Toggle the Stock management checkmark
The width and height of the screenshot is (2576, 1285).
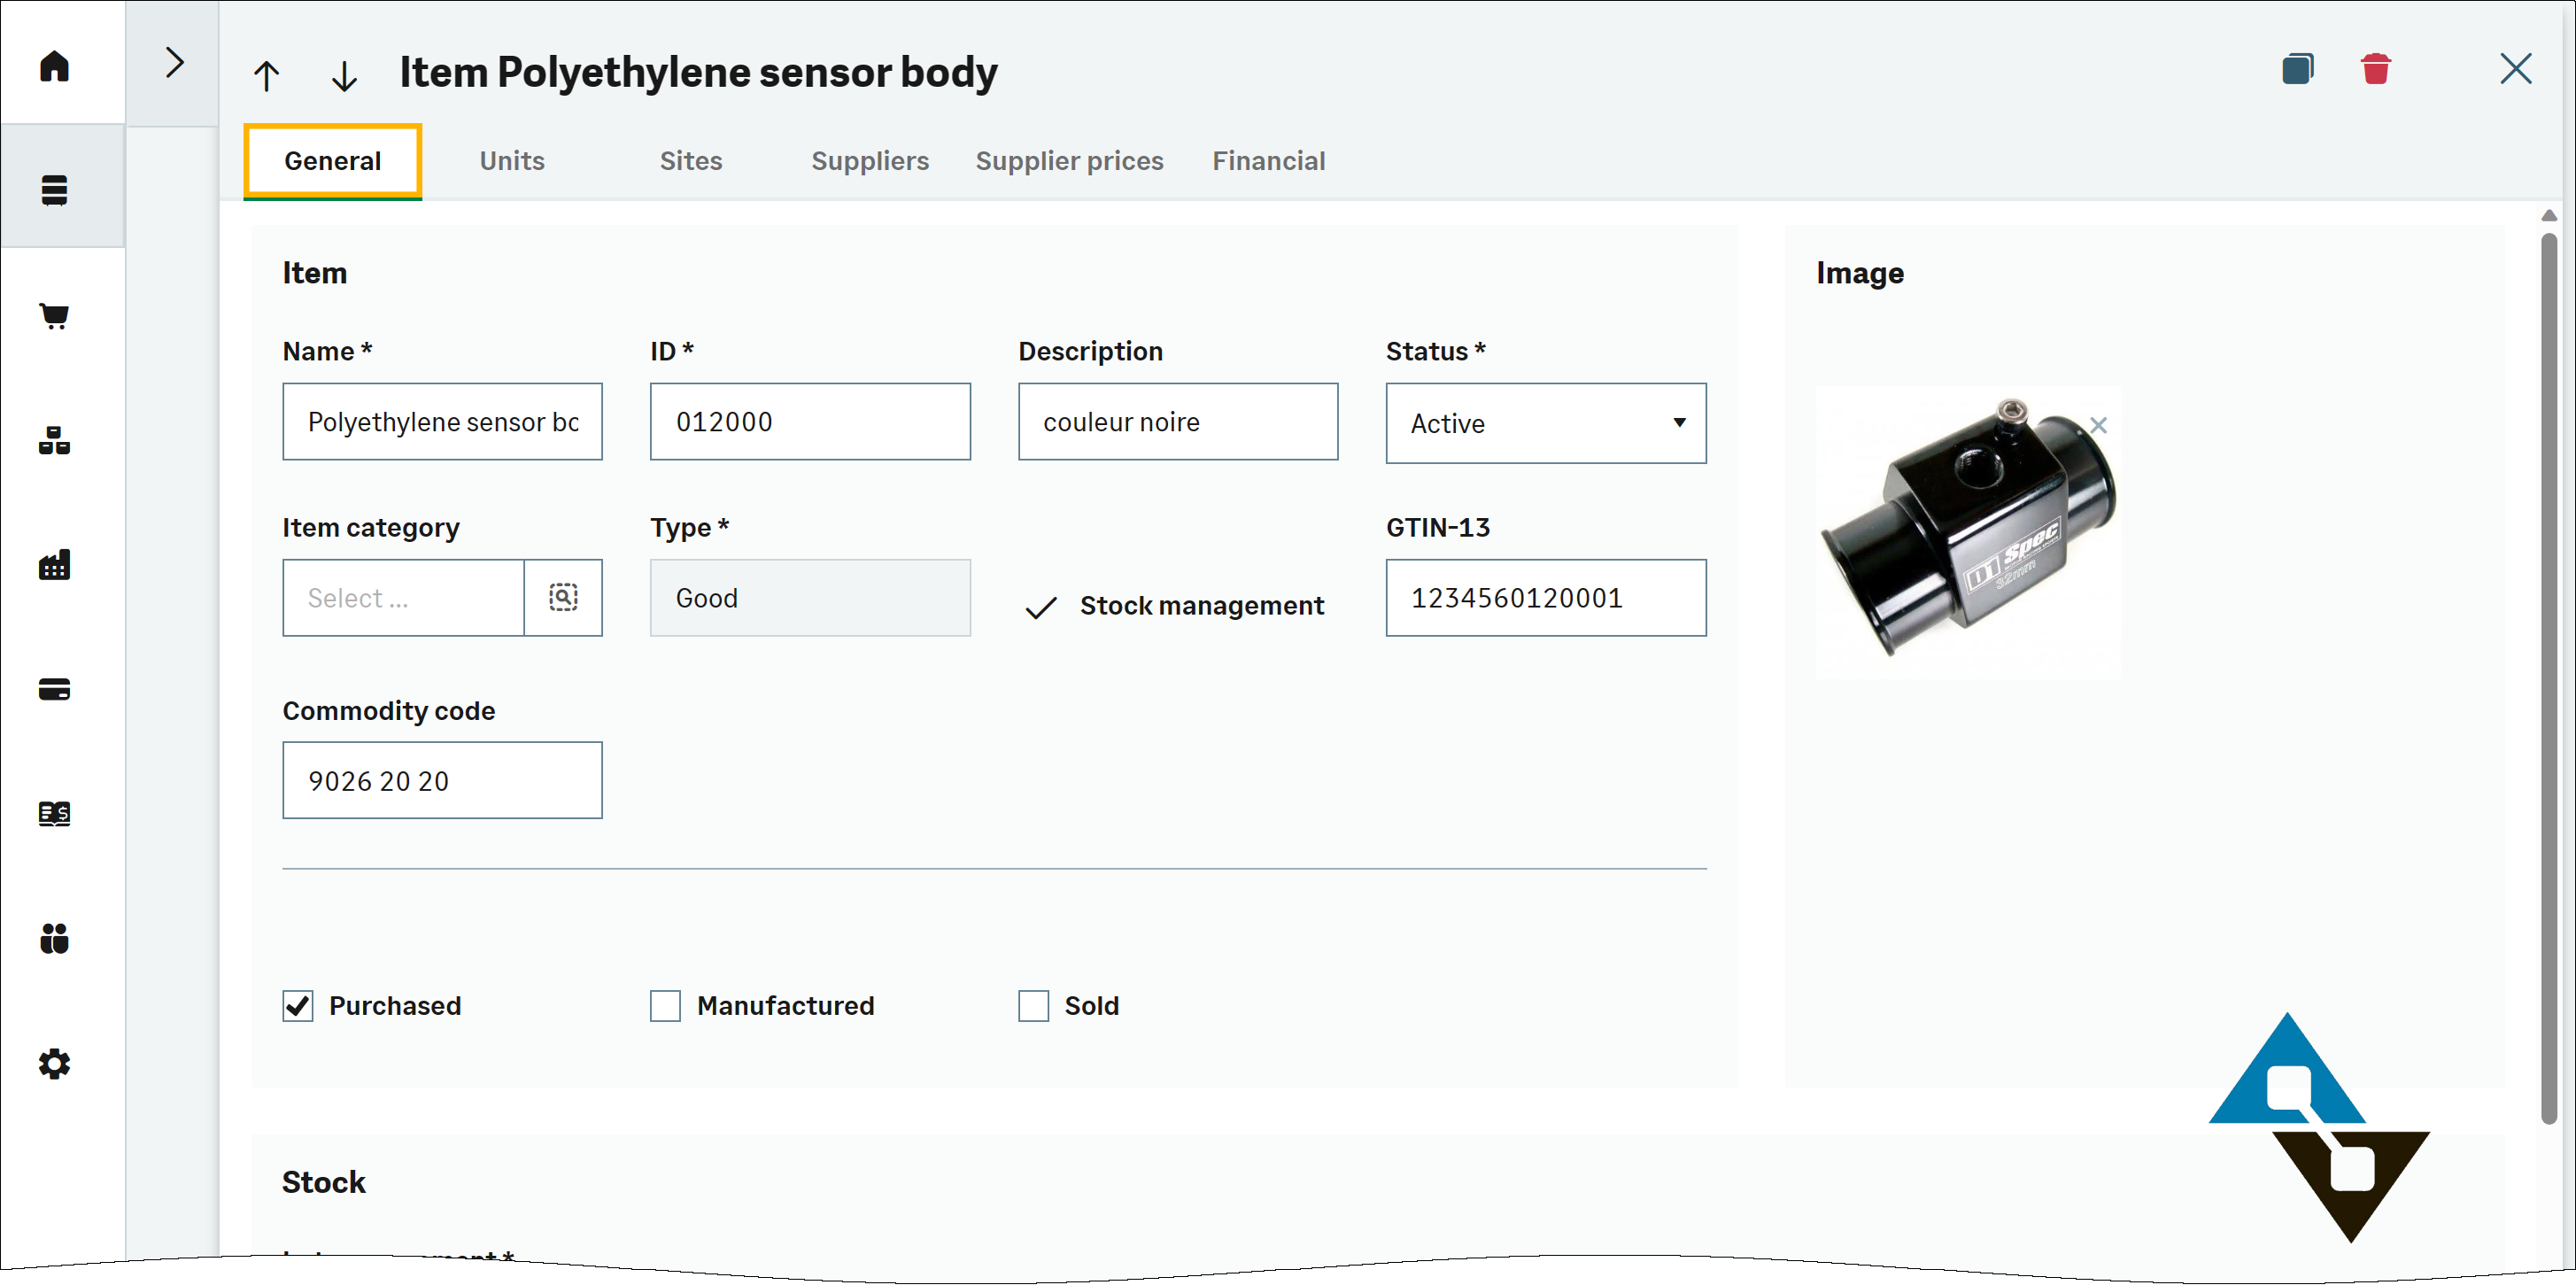click(x=1041, y=607)
